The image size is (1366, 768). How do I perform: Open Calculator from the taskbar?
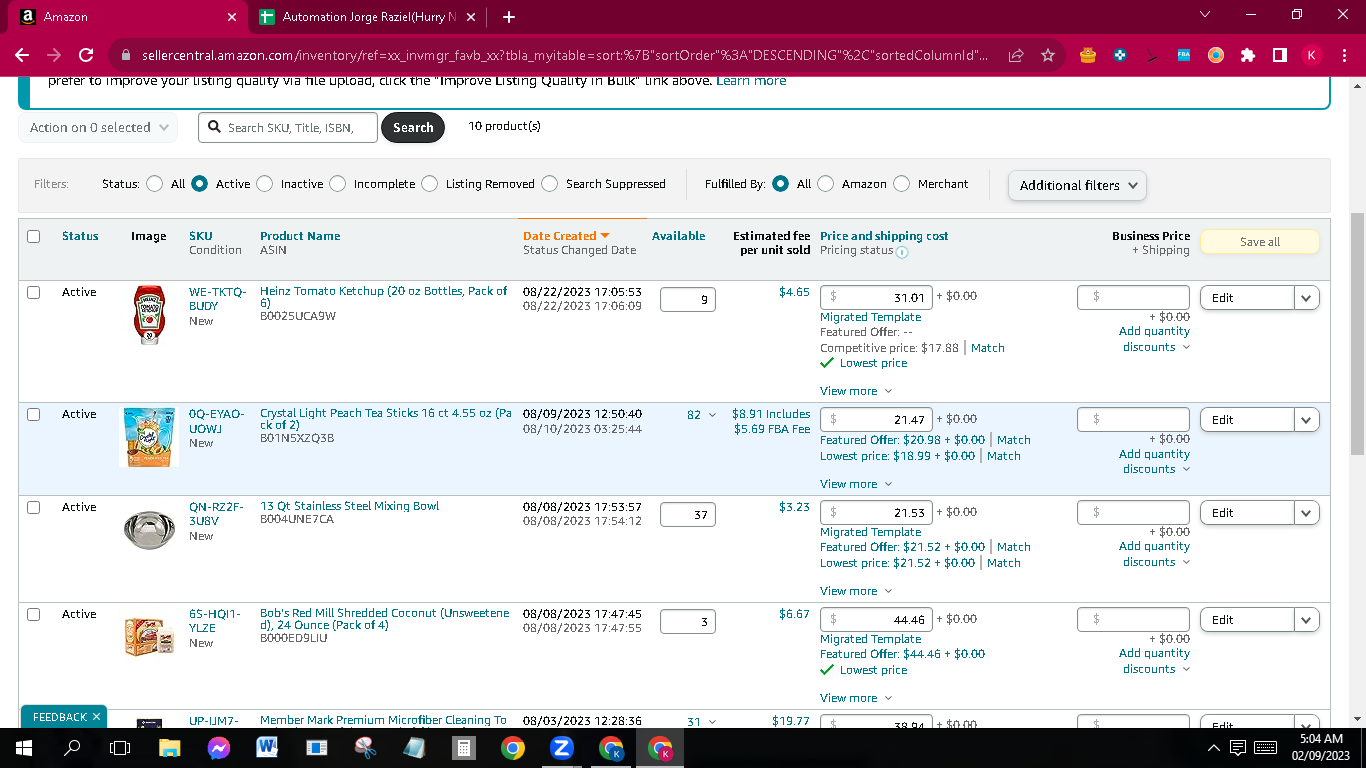[463, 747]
